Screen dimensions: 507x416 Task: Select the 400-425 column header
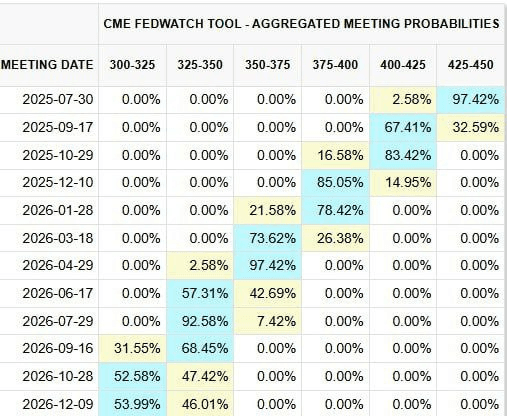pos(403,65)
